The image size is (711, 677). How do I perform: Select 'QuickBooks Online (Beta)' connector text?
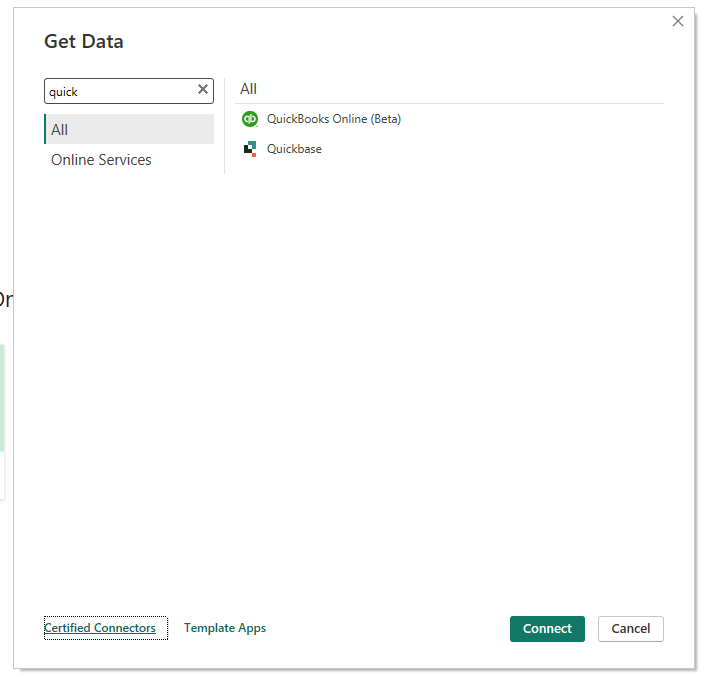(334, 119)
